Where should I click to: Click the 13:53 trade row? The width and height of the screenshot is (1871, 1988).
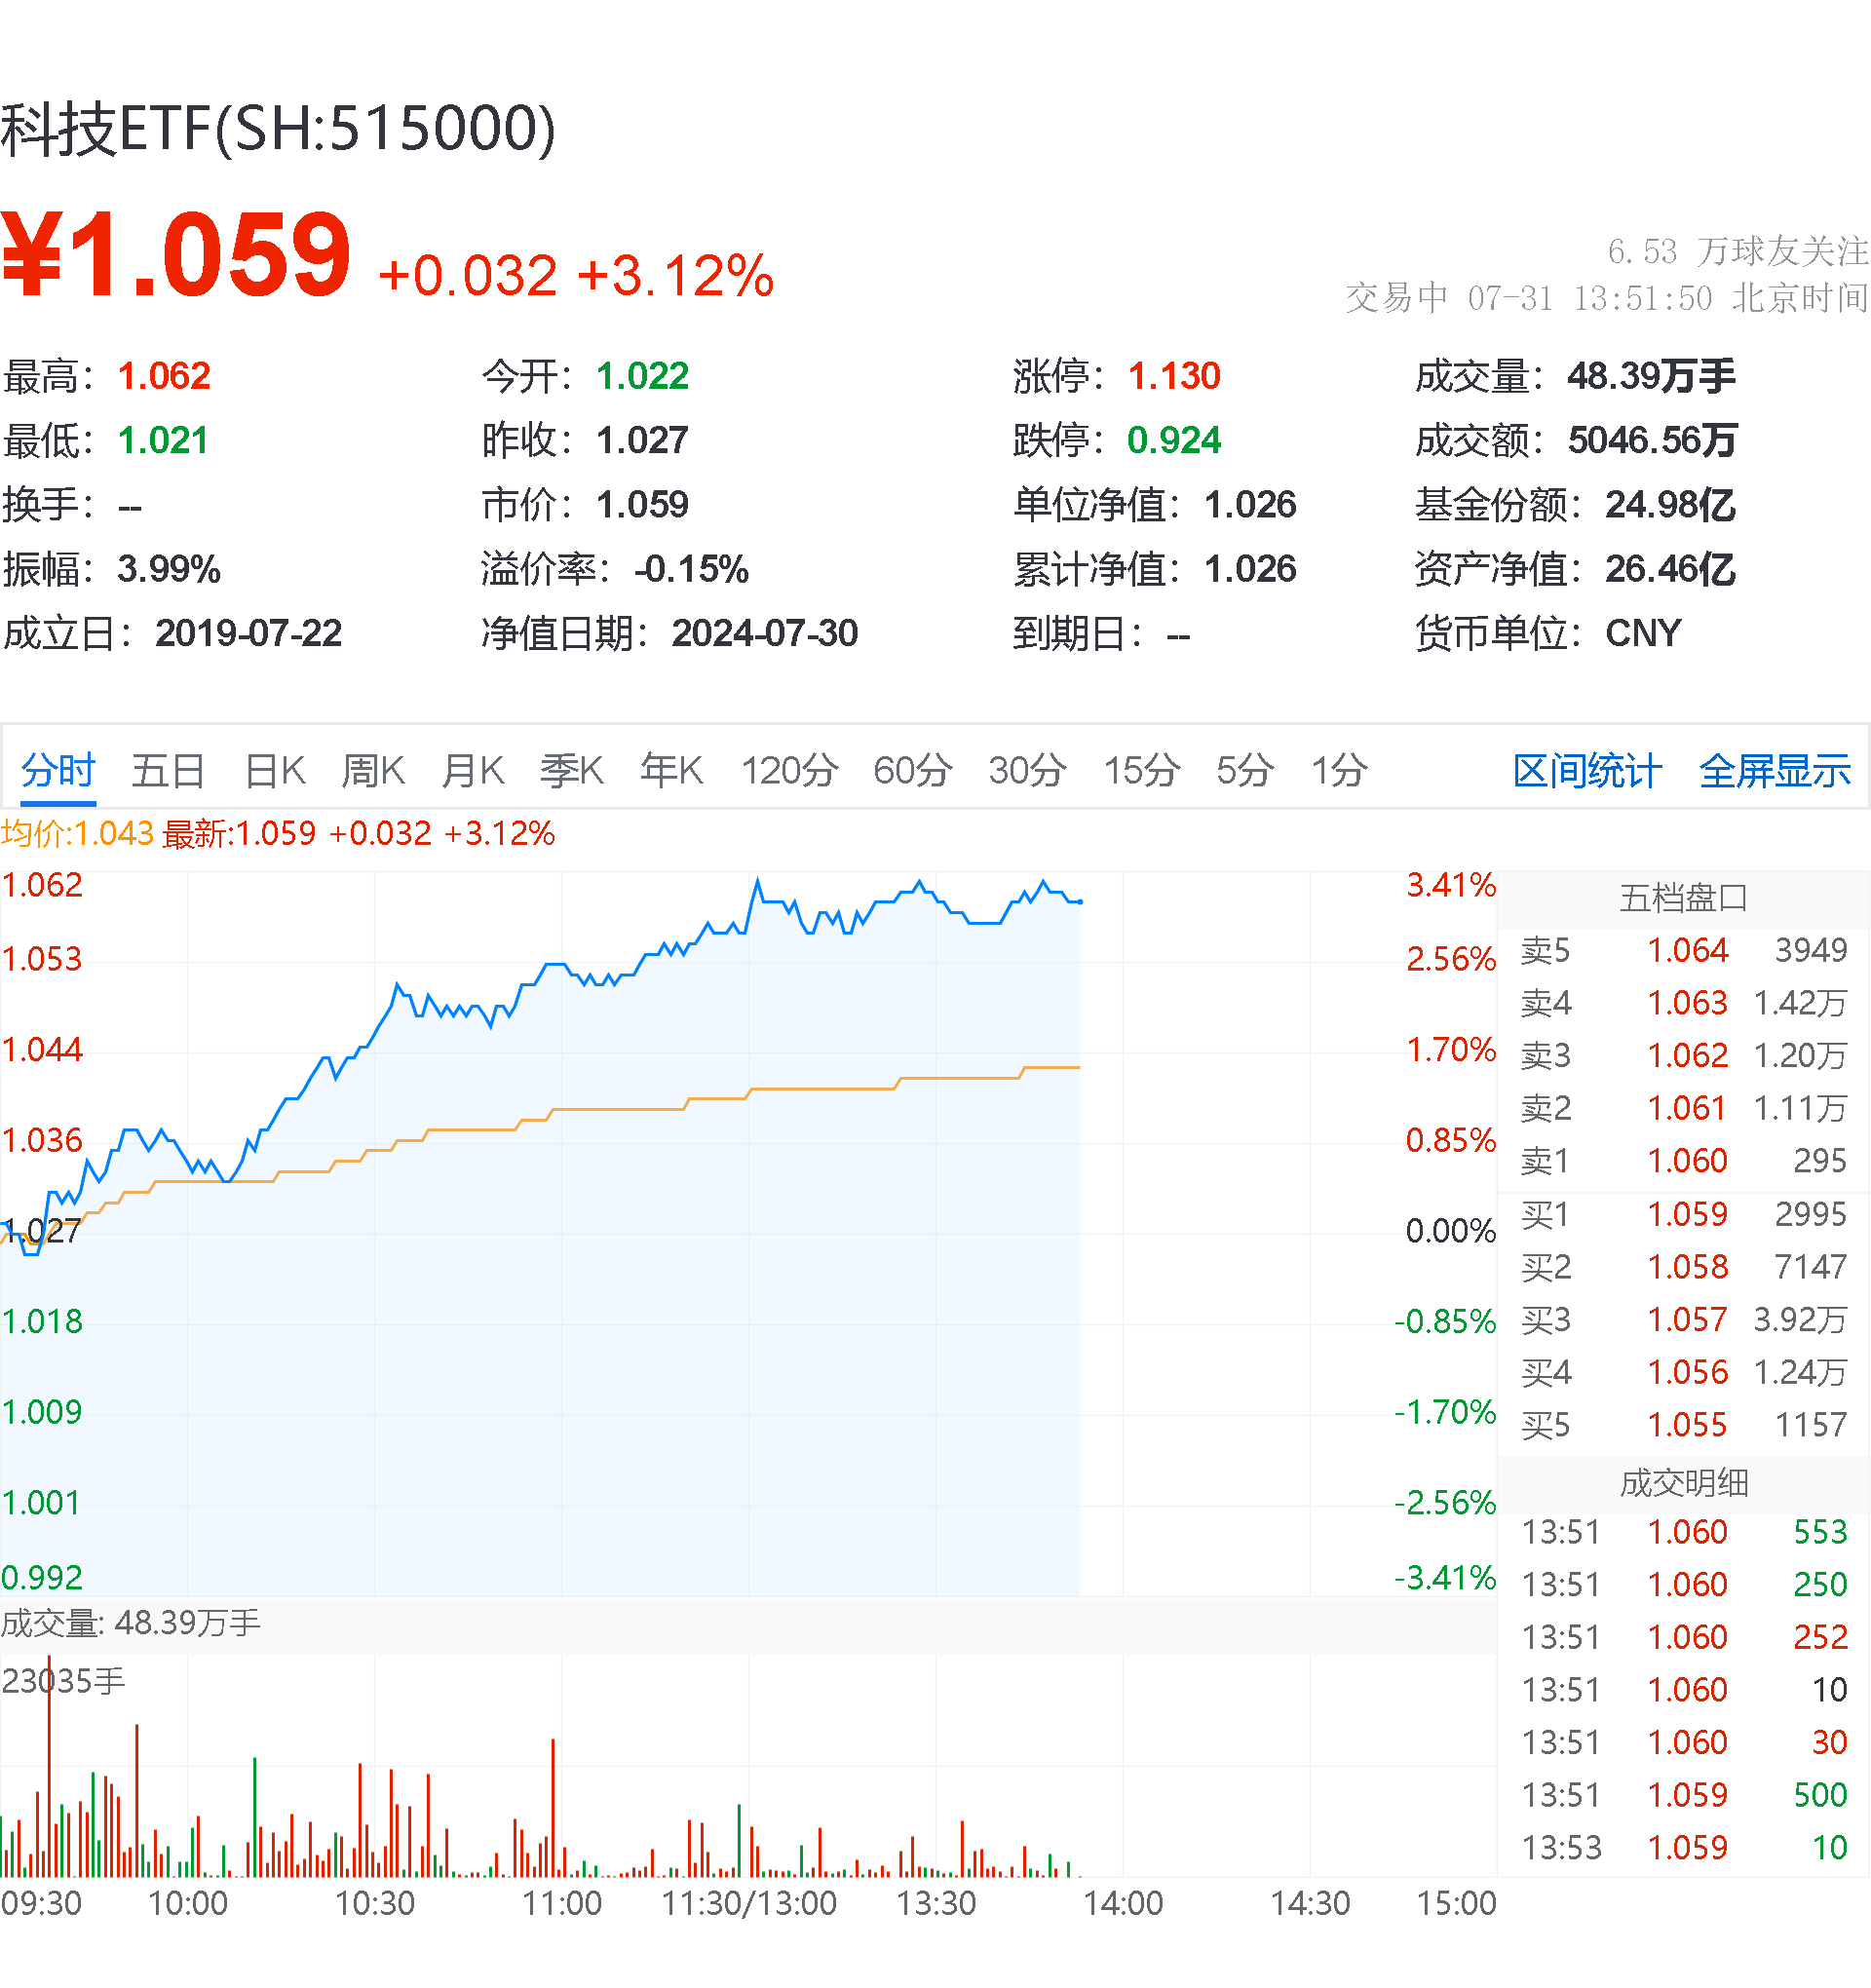[x=1683, y=1849]
